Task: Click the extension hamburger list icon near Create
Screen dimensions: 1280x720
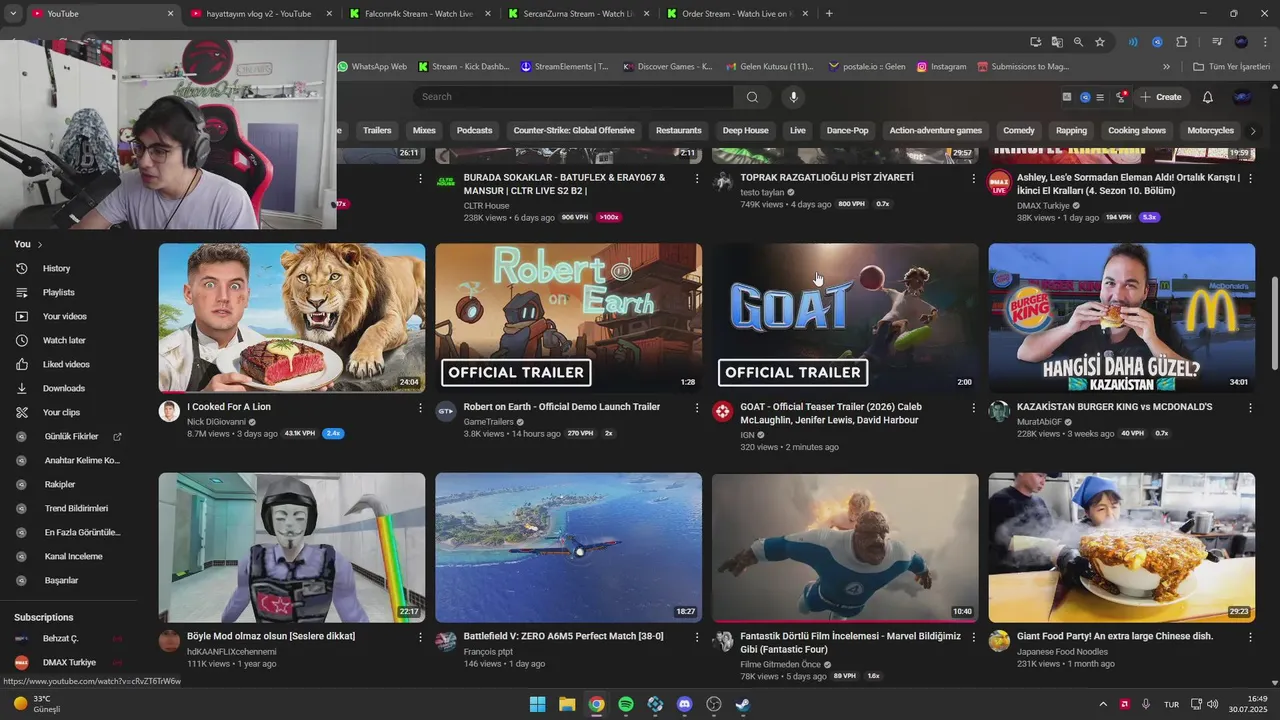Action: coord(1100,97)
